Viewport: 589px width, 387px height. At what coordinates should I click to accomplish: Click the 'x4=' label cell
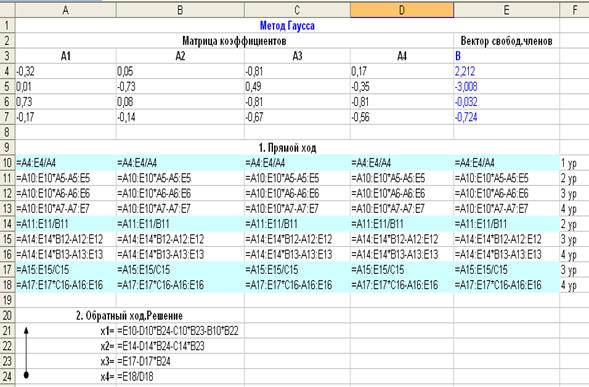(x=65, y=376)
